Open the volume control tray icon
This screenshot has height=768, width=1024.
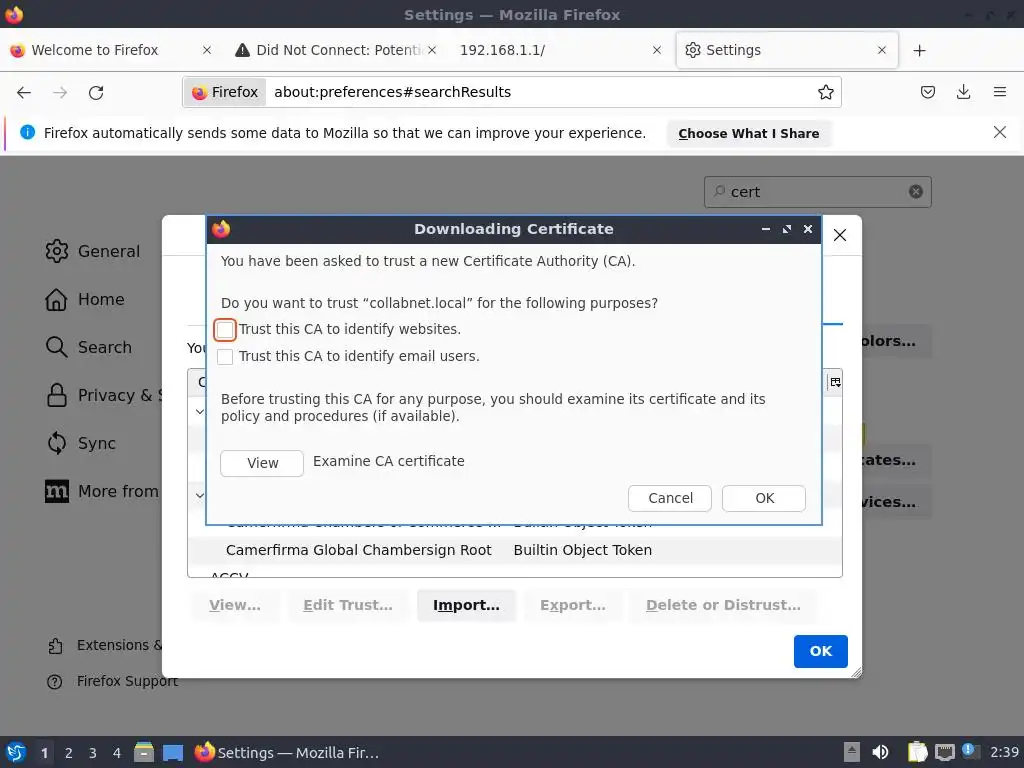(x=880, y=752)
